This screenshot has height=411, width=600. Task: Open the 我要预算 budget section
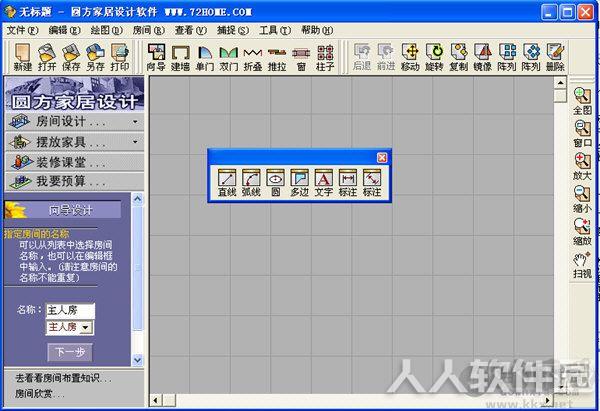(75, 181)
